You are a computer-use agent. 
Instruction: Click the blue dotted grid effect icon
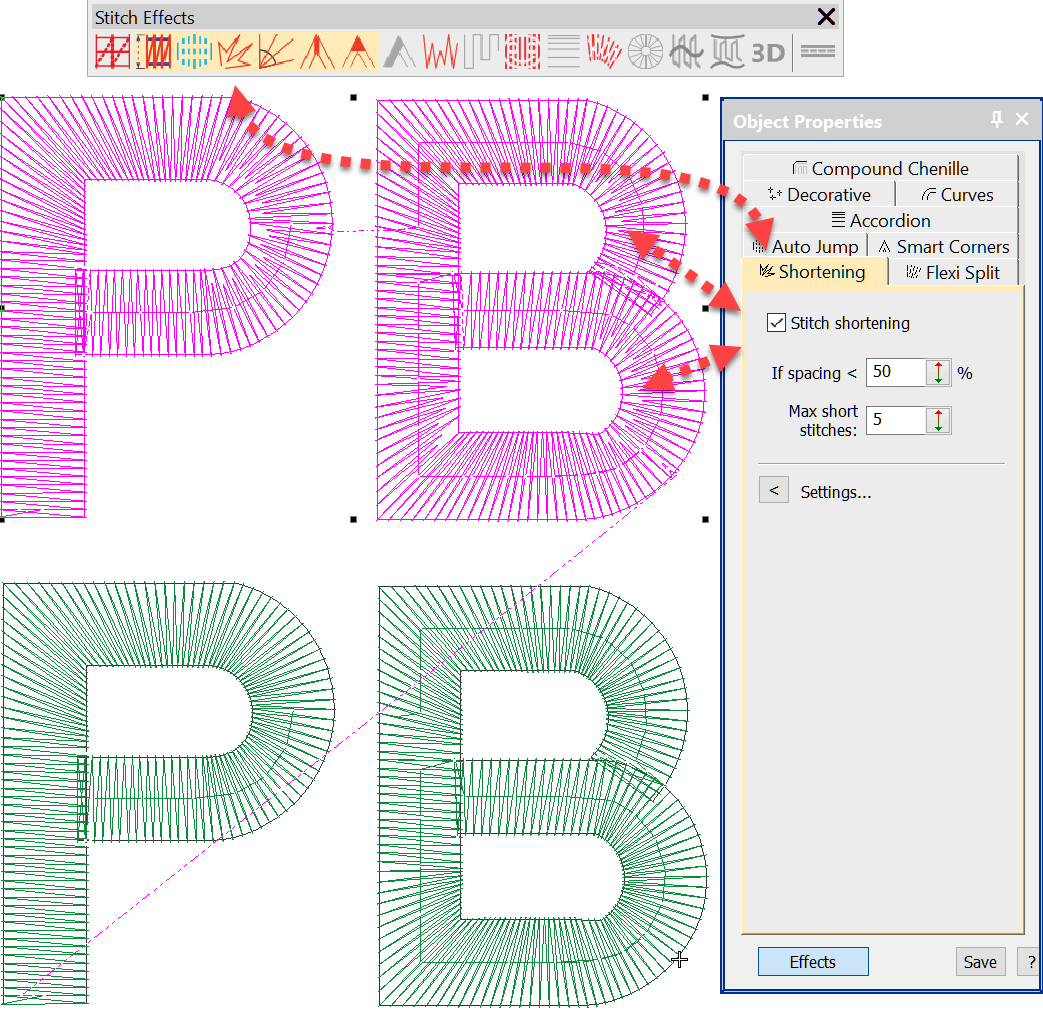[194, 51]
